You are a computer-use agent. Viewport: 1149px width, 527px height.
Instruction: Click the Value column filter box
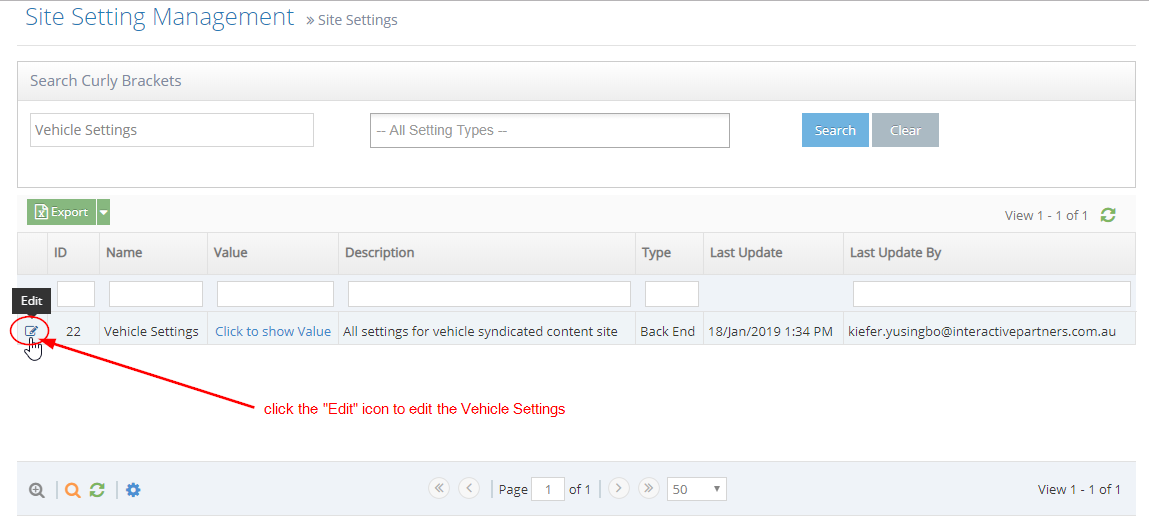coord(276,294)
